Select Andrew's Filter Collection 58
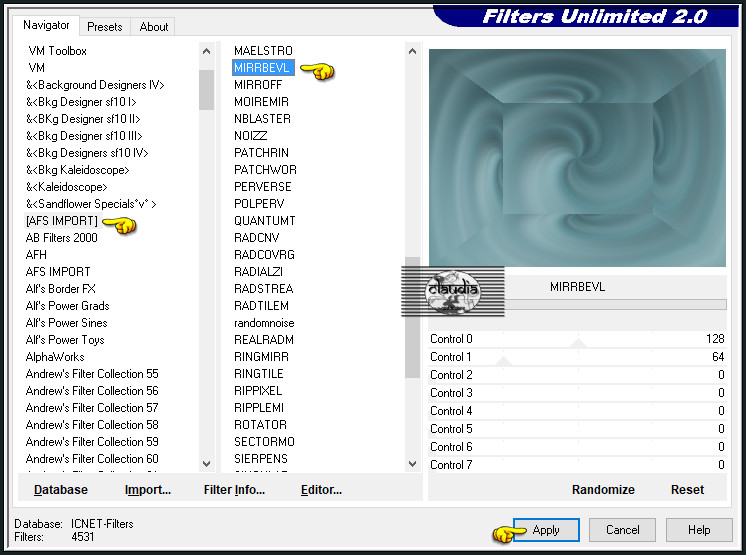This screenshot has width=746, height=555. pyautogui.click(x=92, y=425)
